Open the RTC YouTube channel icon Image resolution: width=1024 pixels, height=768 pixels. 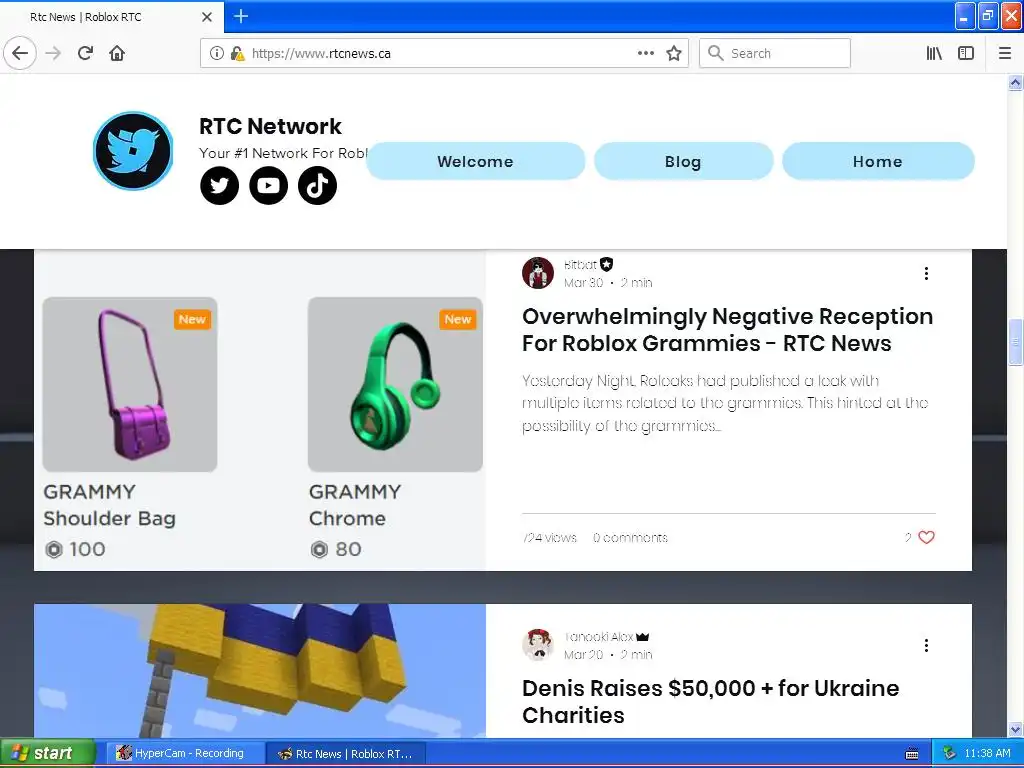(x=268, y=185)
